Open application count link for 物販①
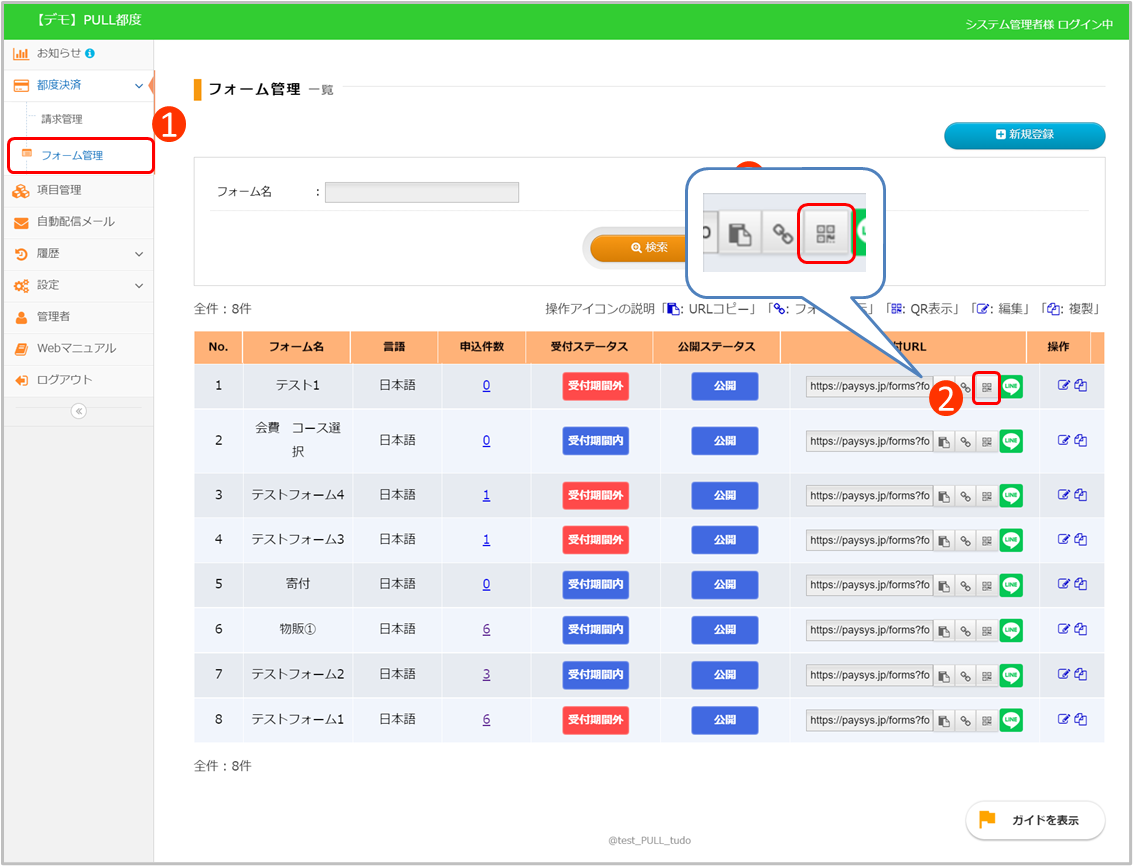 [x=486, y=630]
